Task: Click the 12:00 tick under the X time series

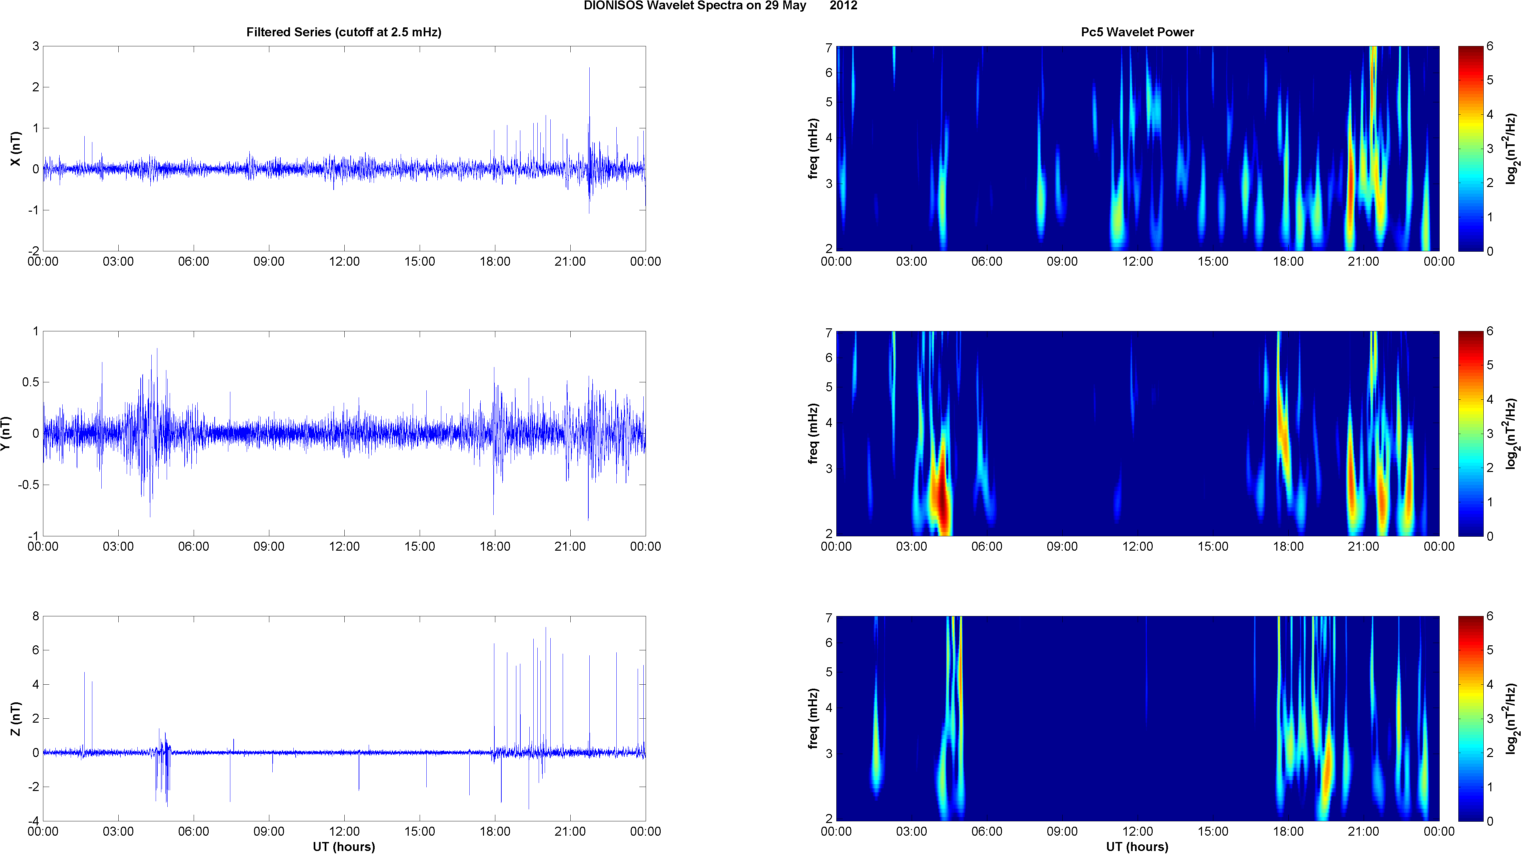Action: 344,262
